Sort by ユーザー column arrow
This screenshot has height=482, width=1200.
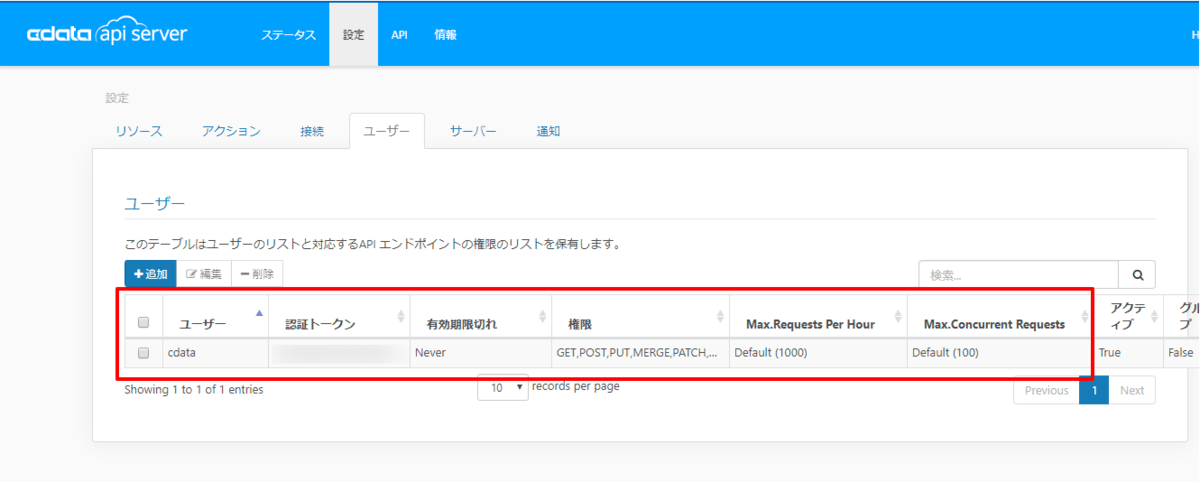(260, 313)
